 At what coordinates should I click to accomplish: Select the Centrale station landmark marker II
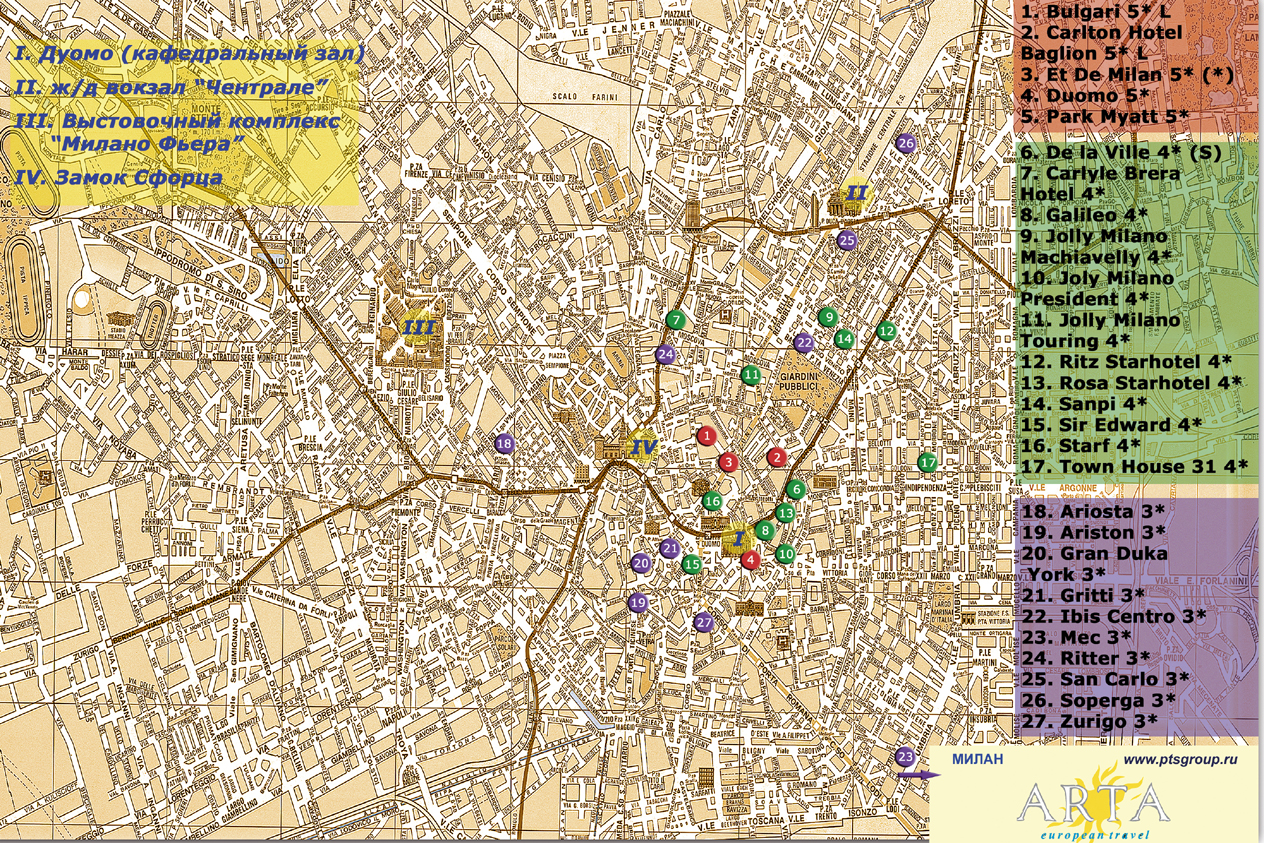point(858,192)
